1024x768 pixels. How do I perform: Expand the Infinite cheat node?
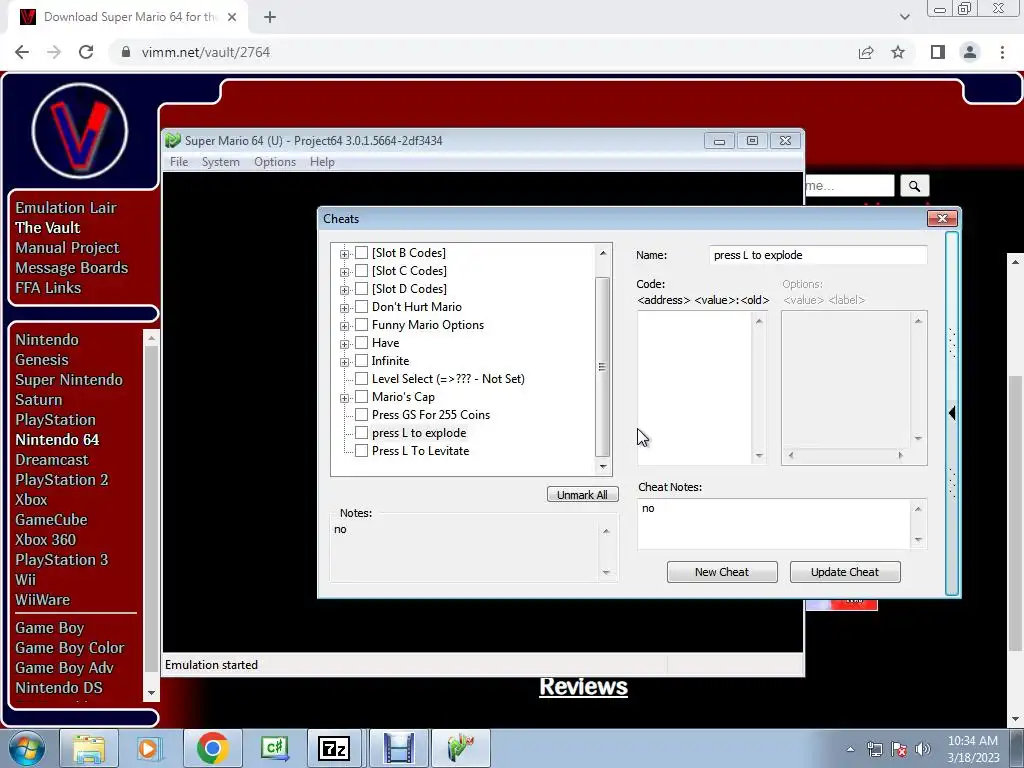click(344, 361)
